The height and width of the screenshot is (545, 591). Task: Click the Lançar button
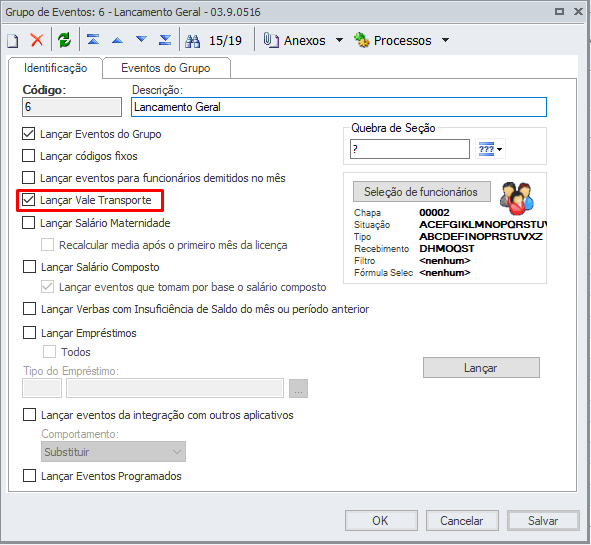[x=481, y=367]
